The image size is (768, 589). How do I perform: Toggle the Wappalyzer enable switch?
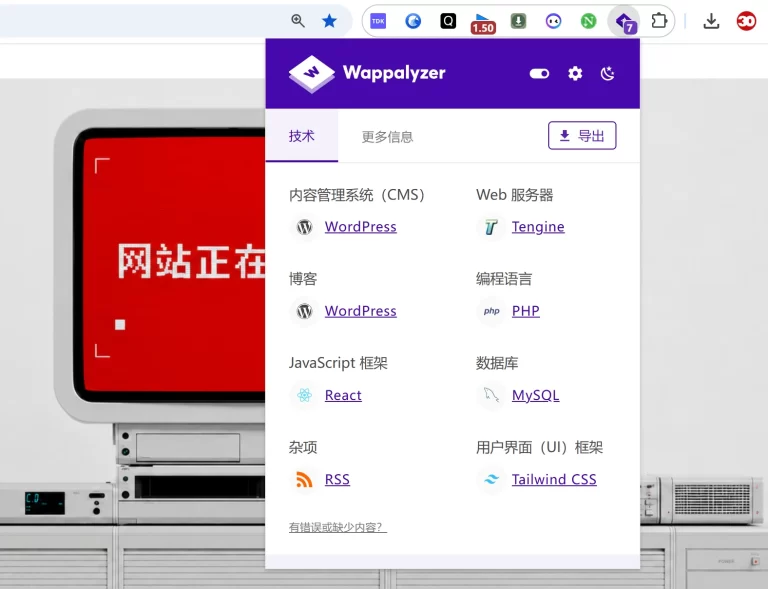coord(539,73)
